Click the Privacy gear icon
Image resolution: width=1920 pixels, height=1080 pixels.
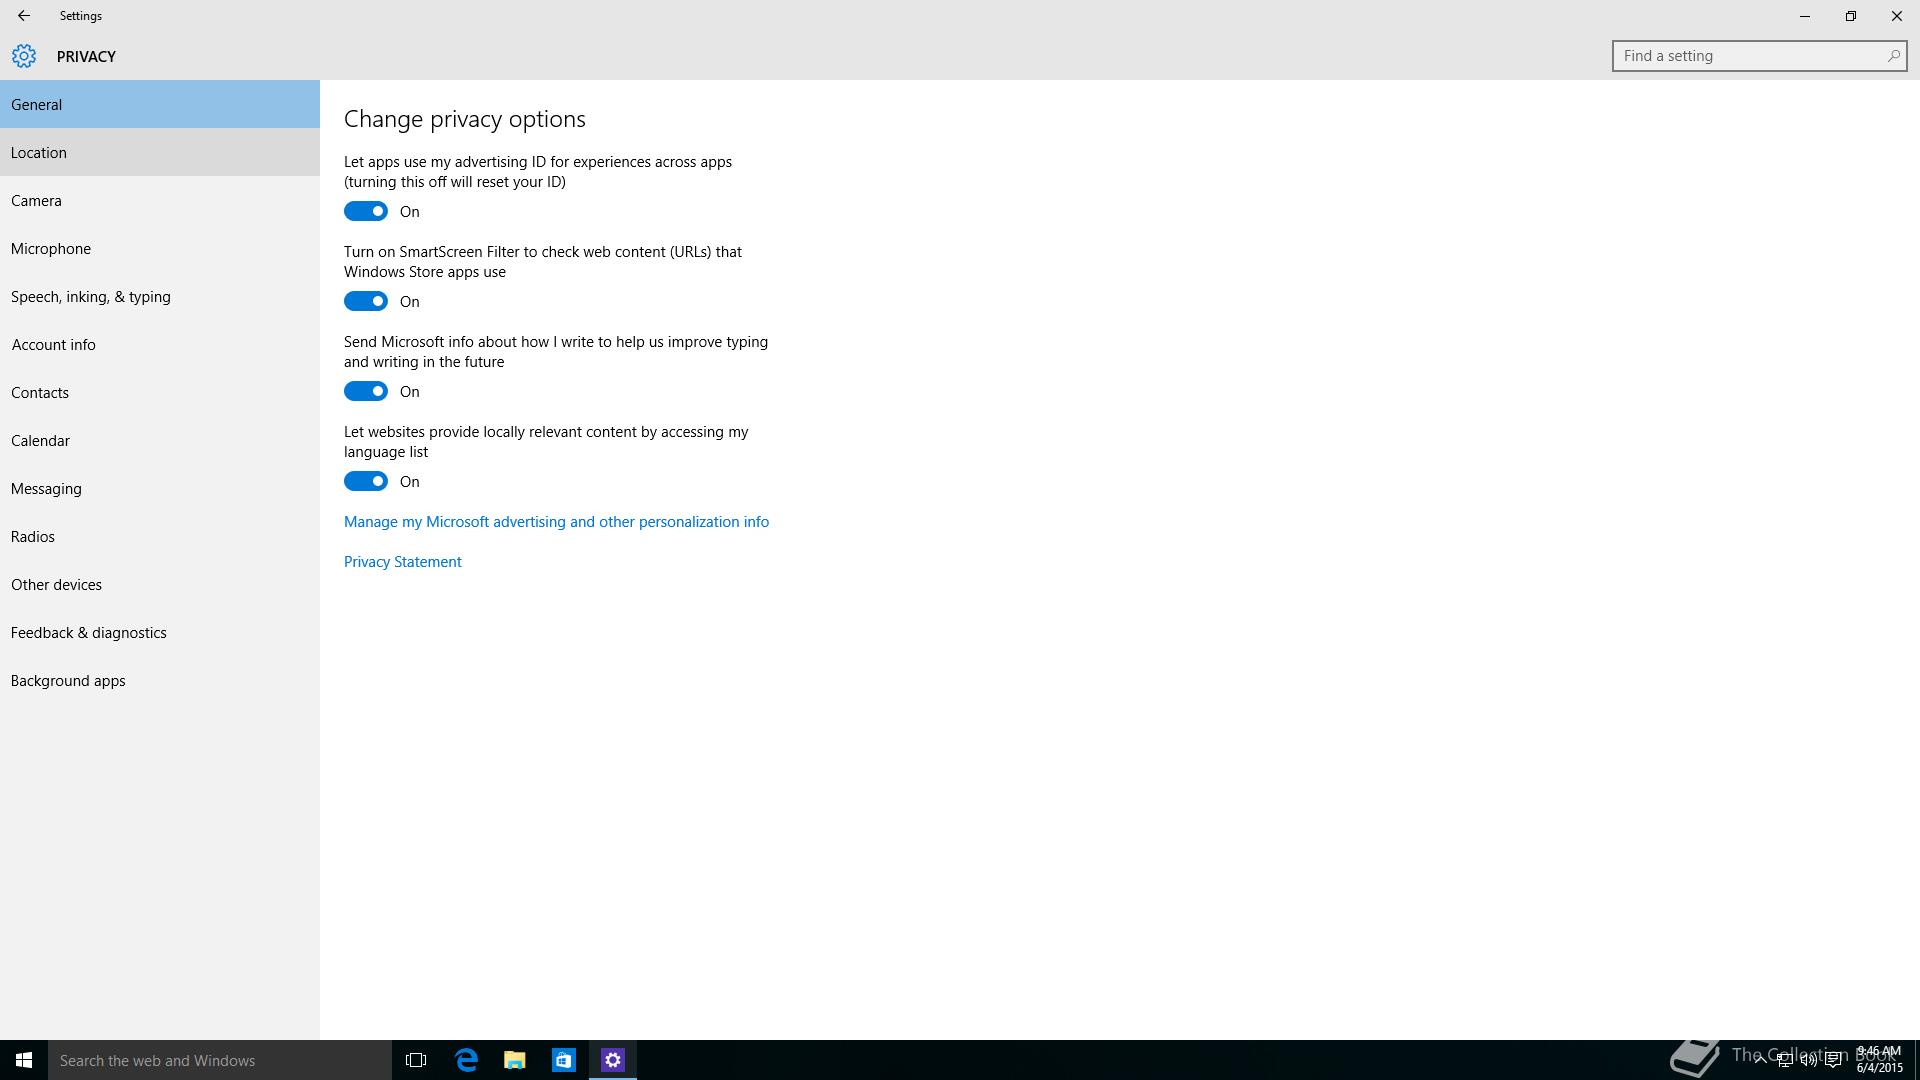point(24,56)
